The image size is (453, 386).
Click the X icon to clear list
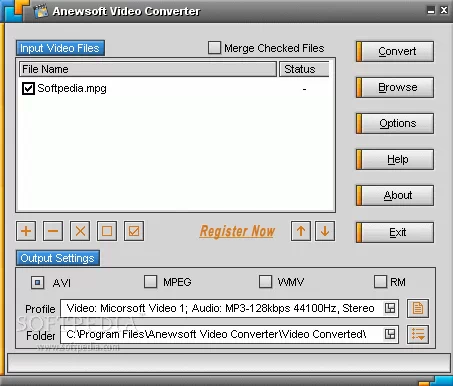tap(80, 231)
